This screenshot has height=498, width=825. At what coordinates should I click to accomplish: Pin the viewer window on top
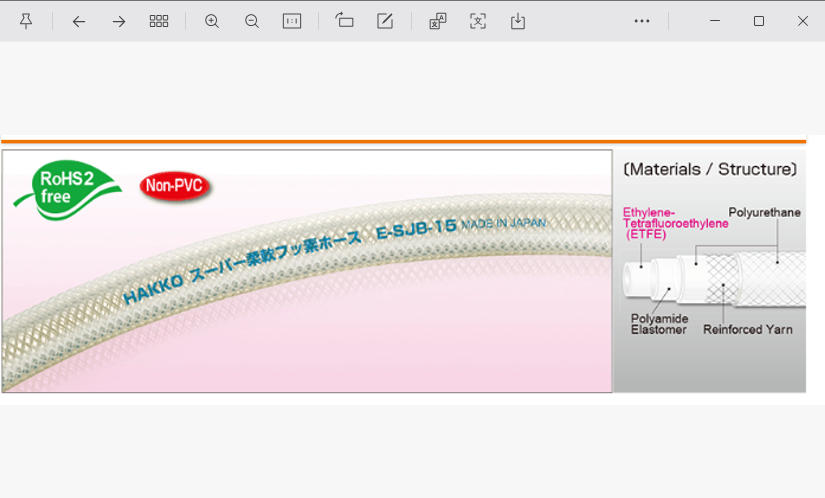(x=26, y=21)
